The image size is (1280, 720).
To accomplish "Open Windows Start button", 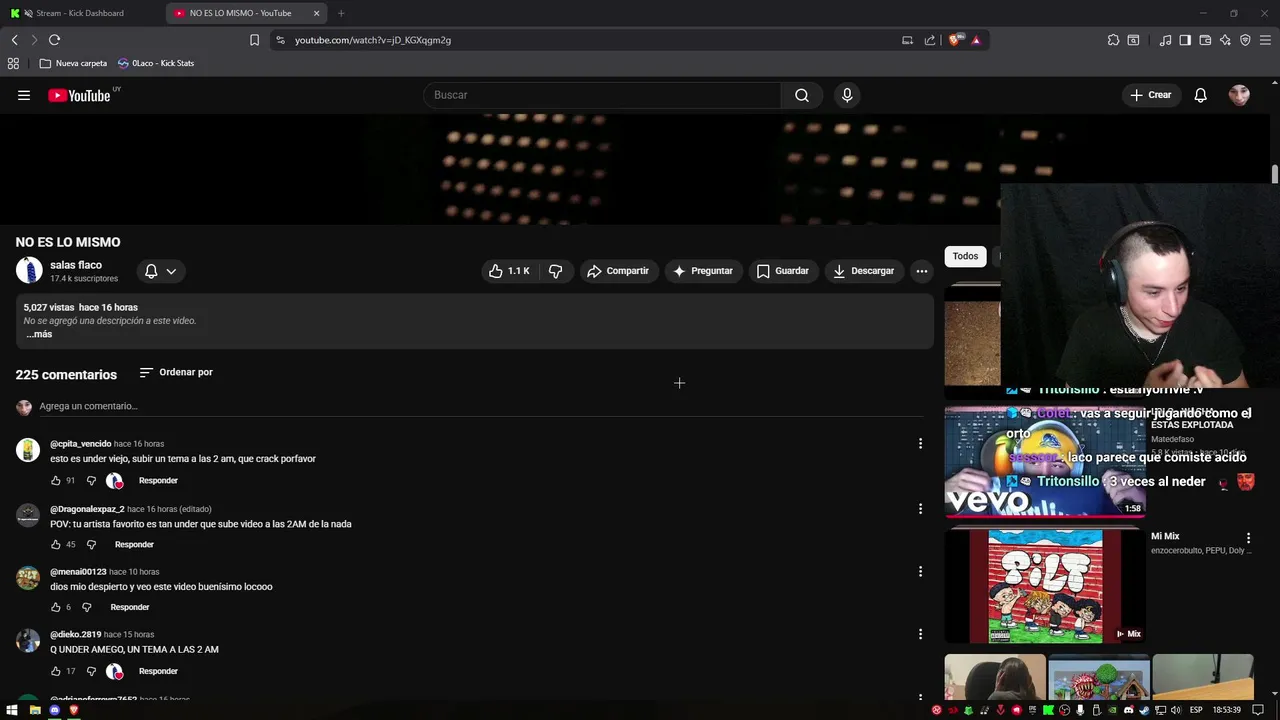I will coord(12,710).
